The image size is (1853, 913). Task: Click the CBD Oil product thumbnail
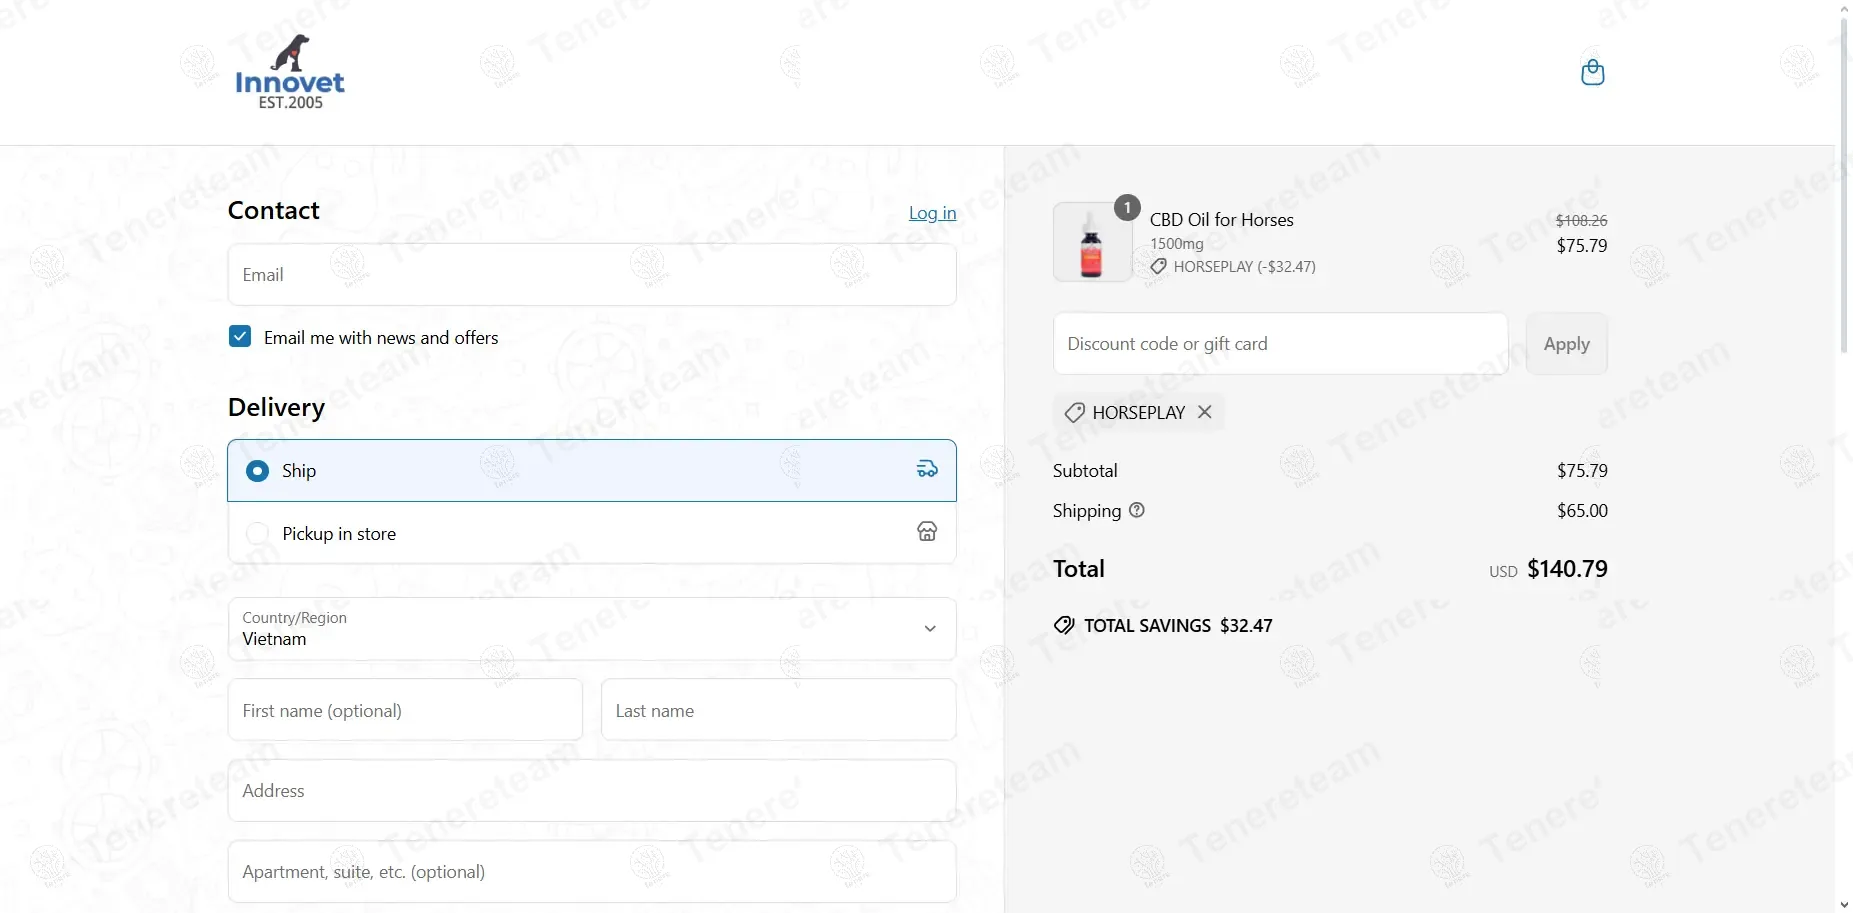point(1092,243)
